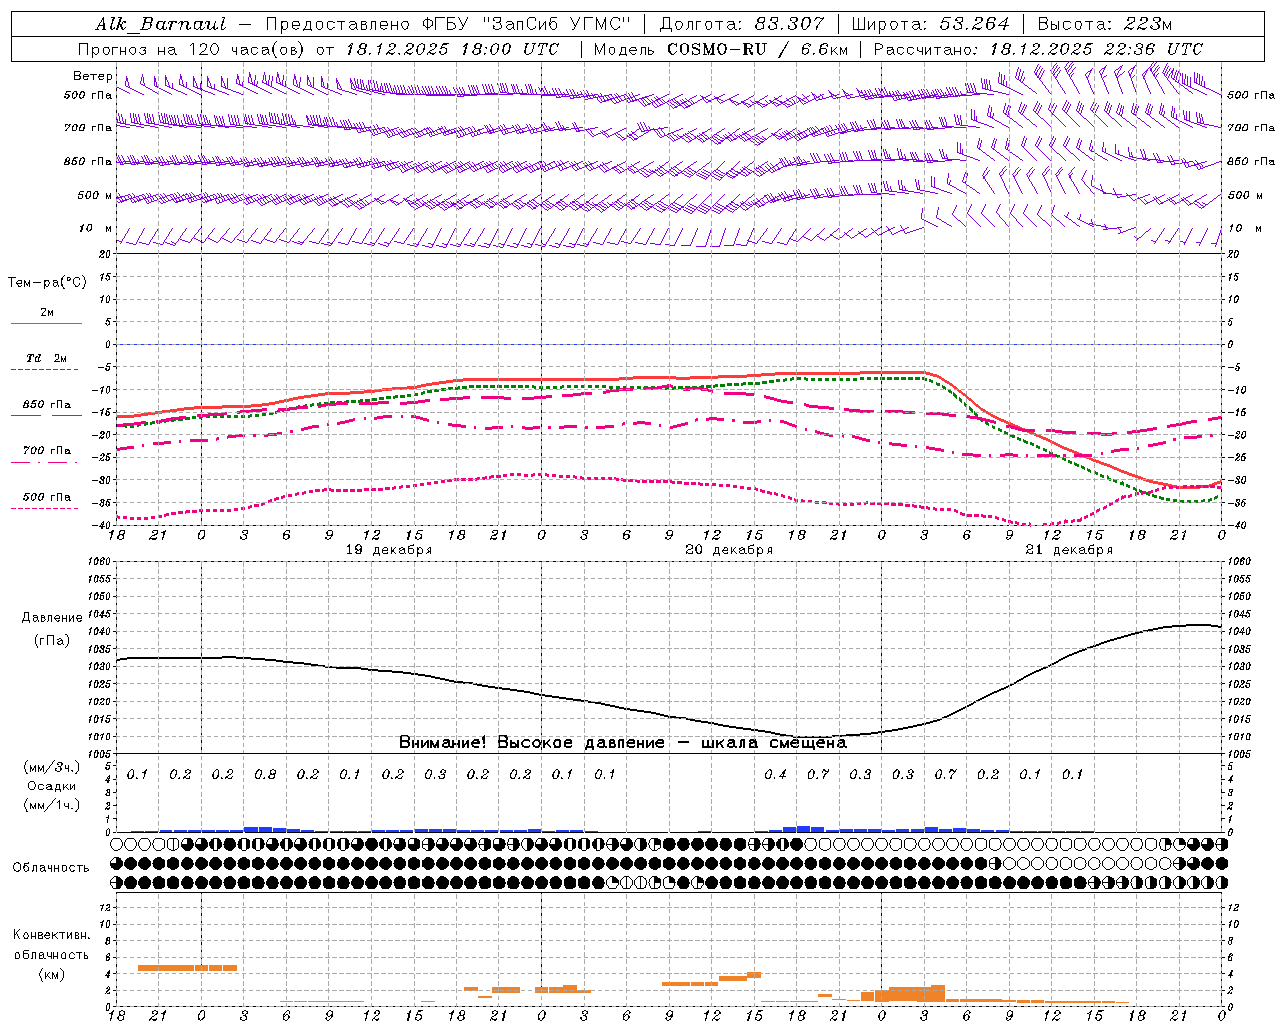Viewport: 1280px width, 1024px height.
Task: Click the "Тем-ра(°C)" temperature axis label
Action: (47, 283)
